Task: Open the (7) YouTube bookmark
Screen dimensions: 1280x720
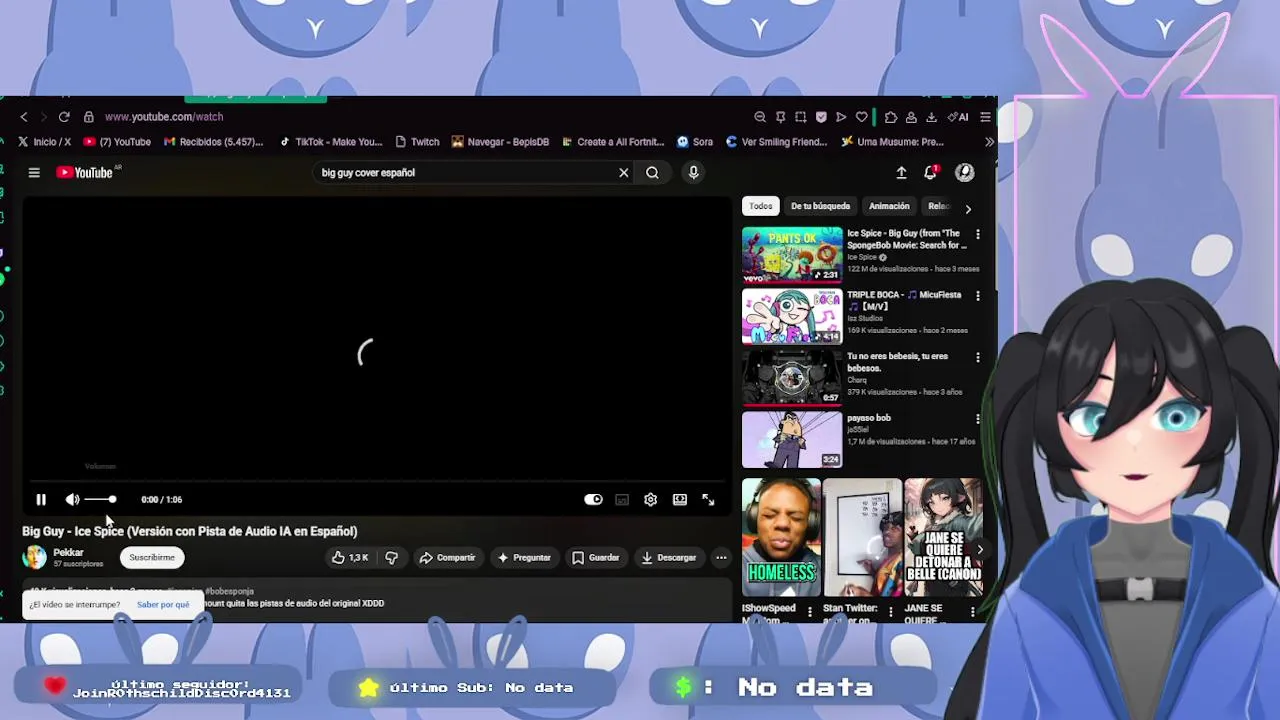Action: 117,142
